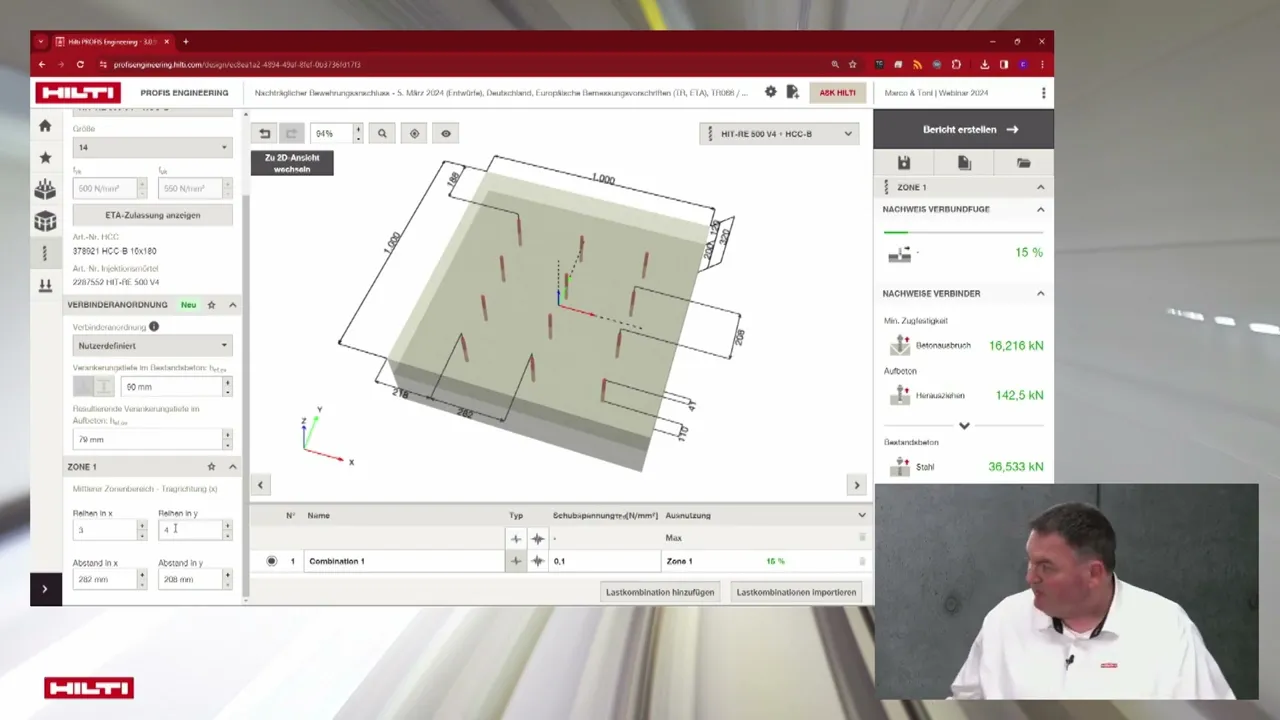
Task: Switch to 2D view with 'Zu 2D-Ansicht wechseln'
Action: (292, 163)
